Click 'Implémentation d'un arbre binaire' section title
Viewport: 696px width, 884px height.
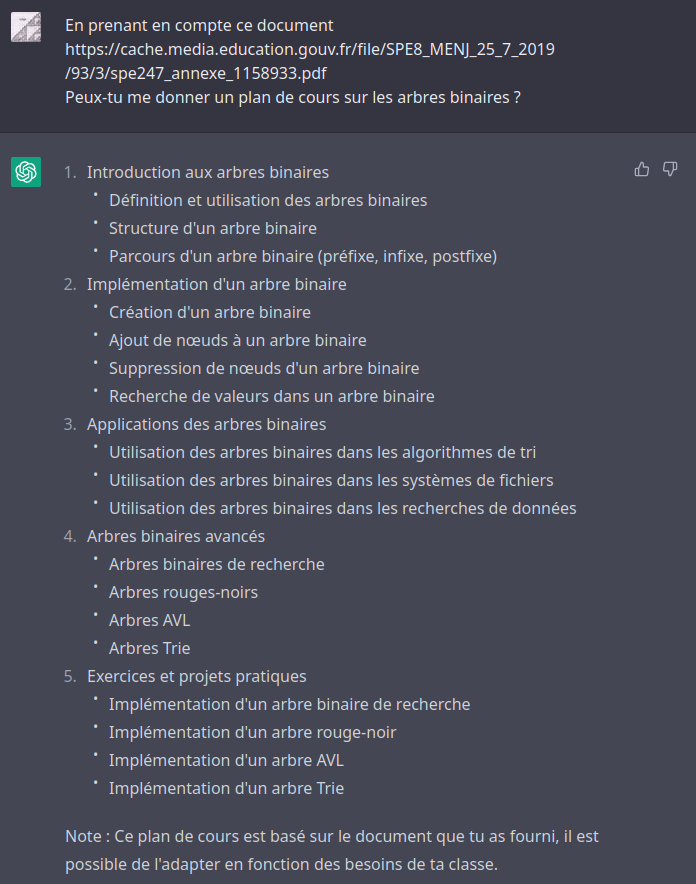[x=216, y=284]
